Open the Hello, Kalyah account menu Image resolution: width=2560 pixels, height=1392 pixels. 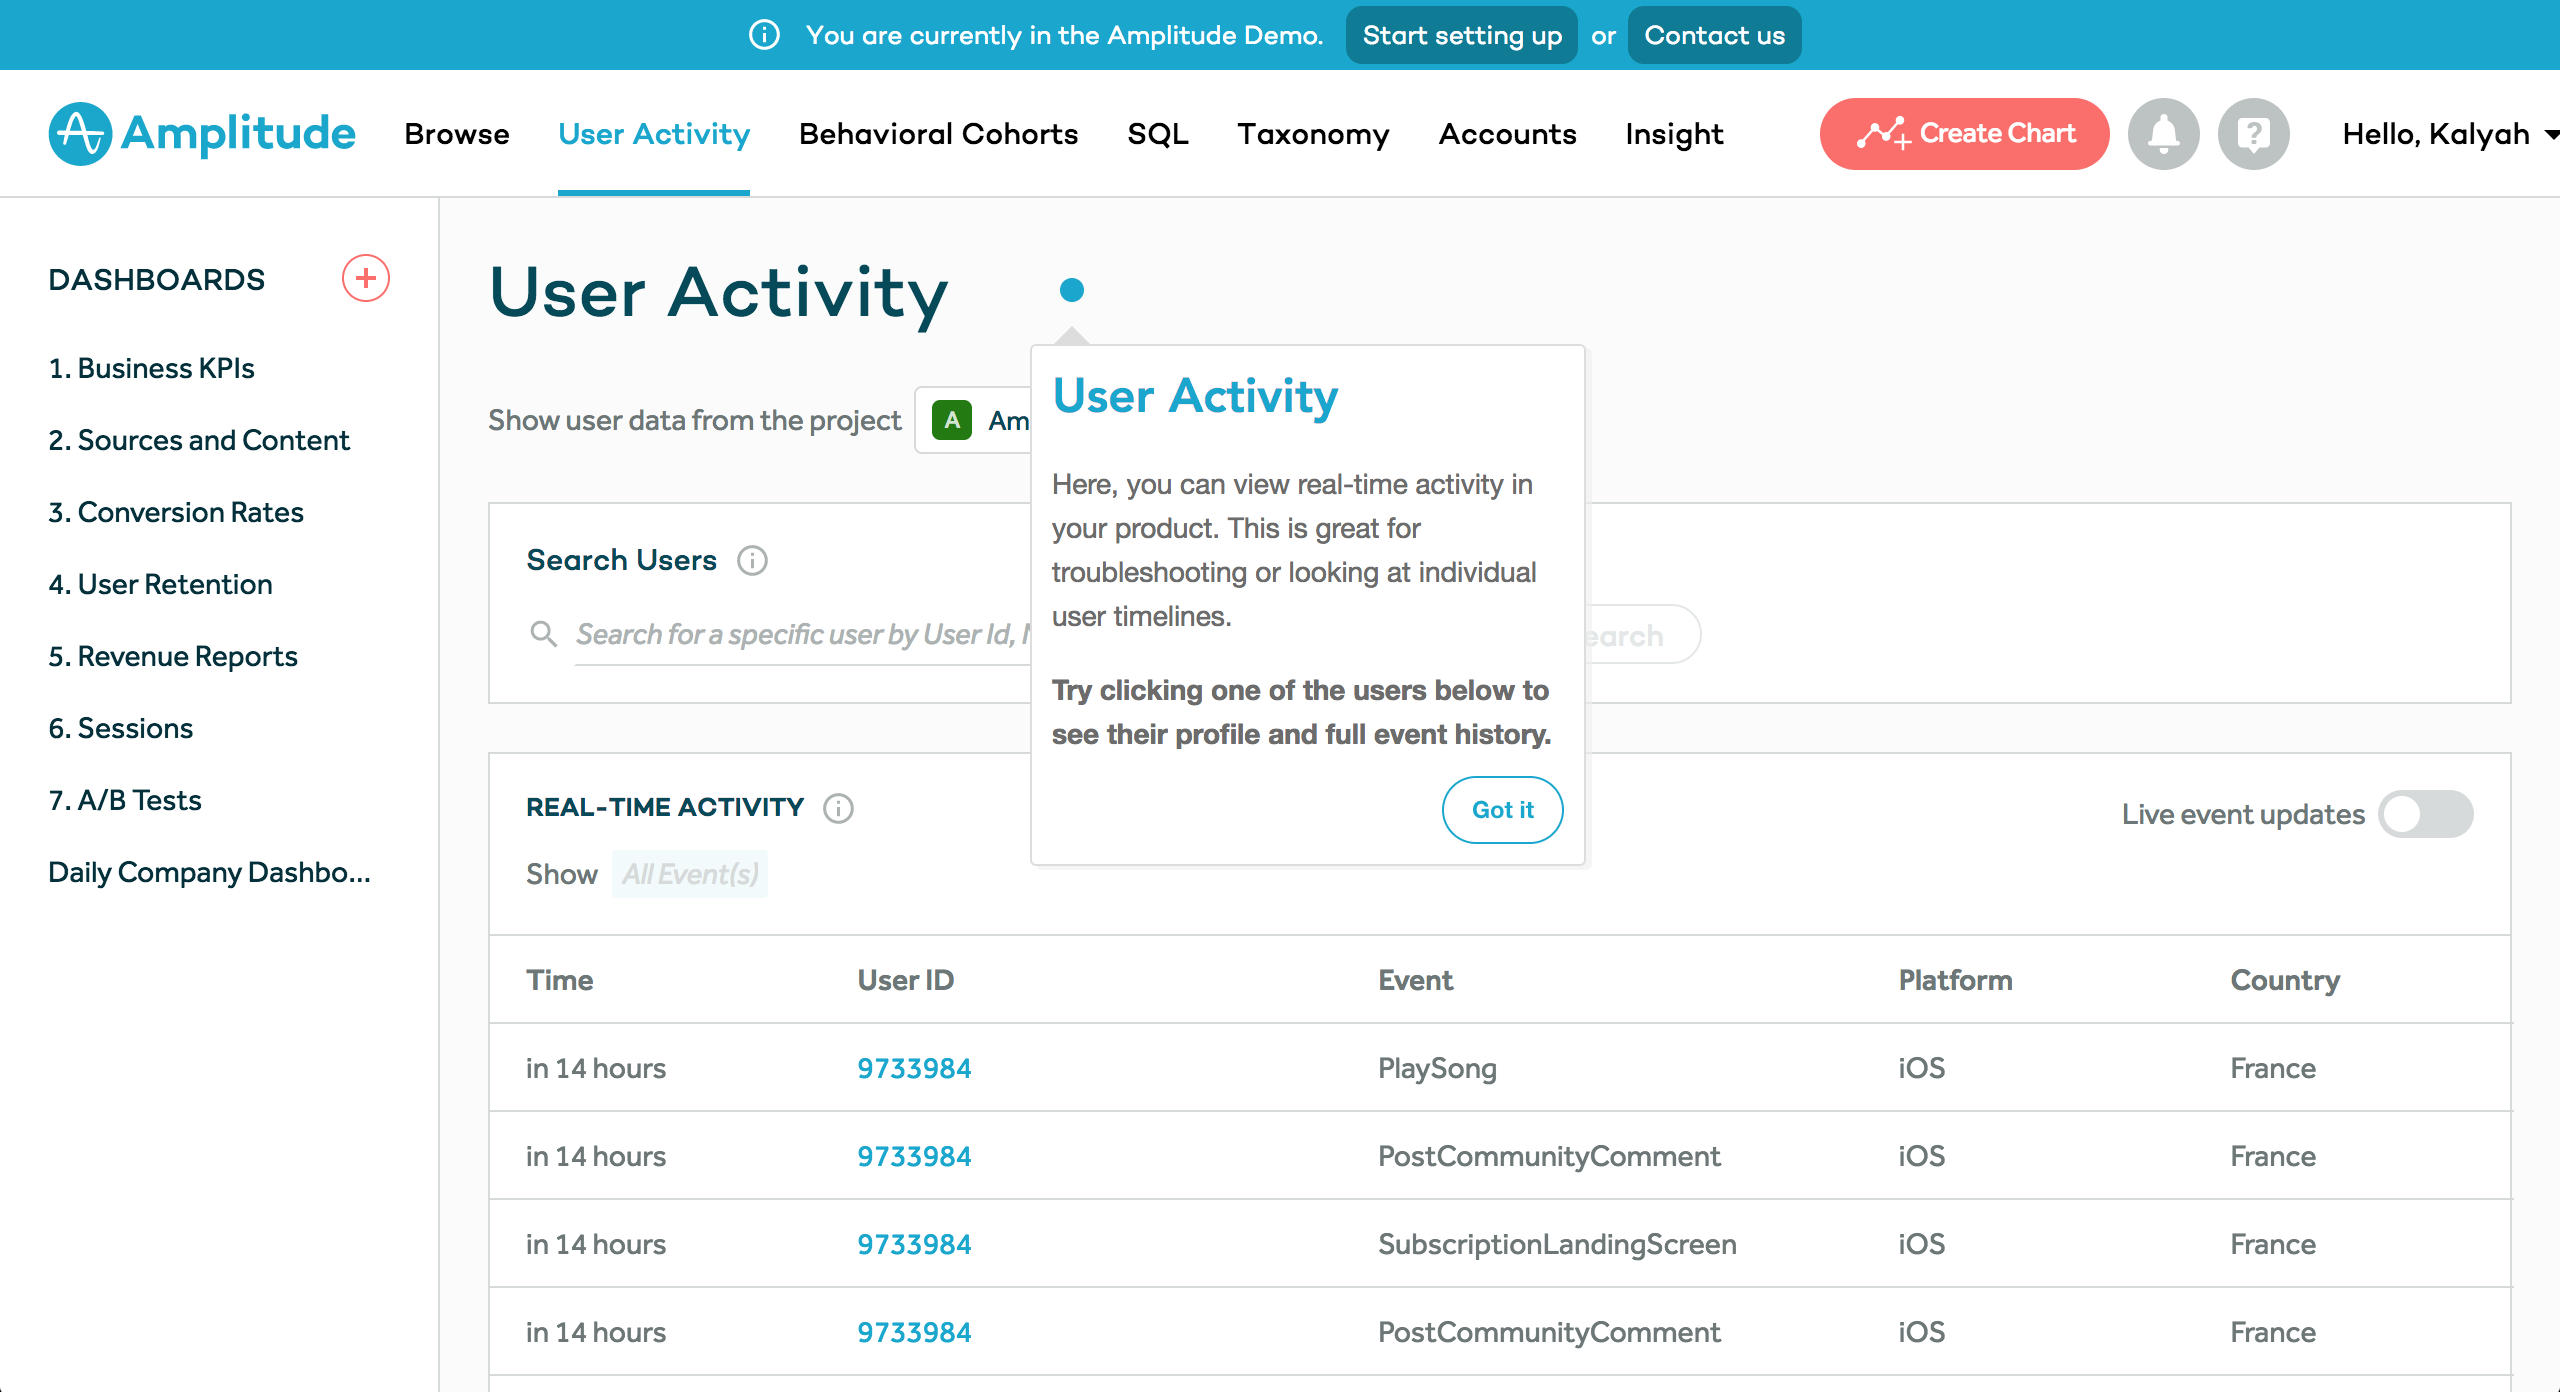click(x=2449, y=134)
